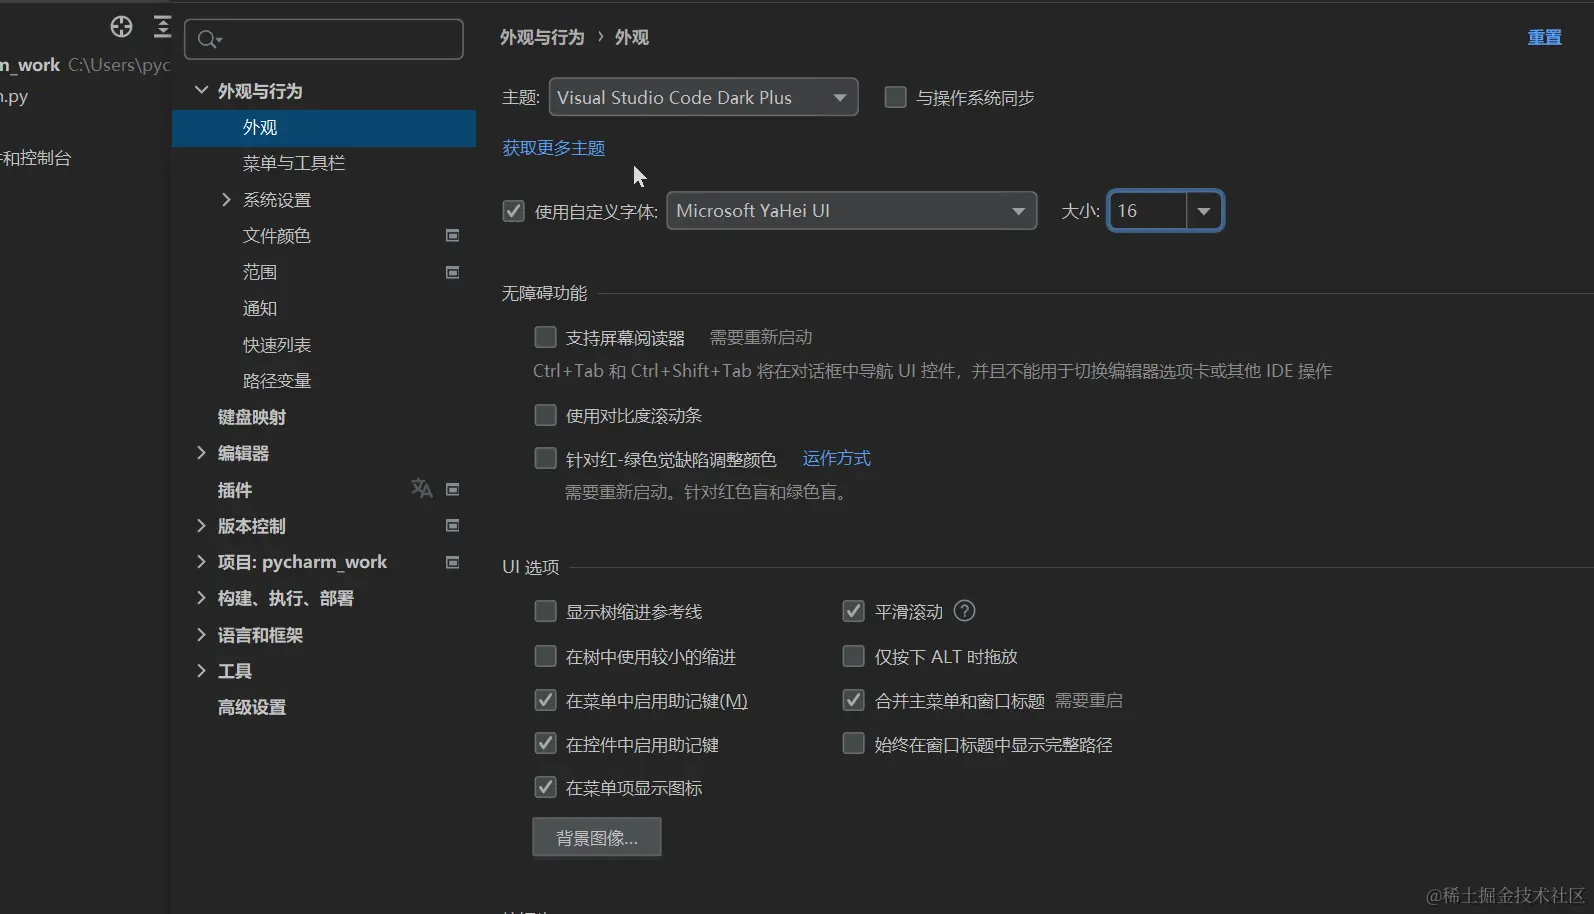Open the help question mark next to 平滑滚动
1594x914 pixels.
pyautogui.click(x=964, y=611)
